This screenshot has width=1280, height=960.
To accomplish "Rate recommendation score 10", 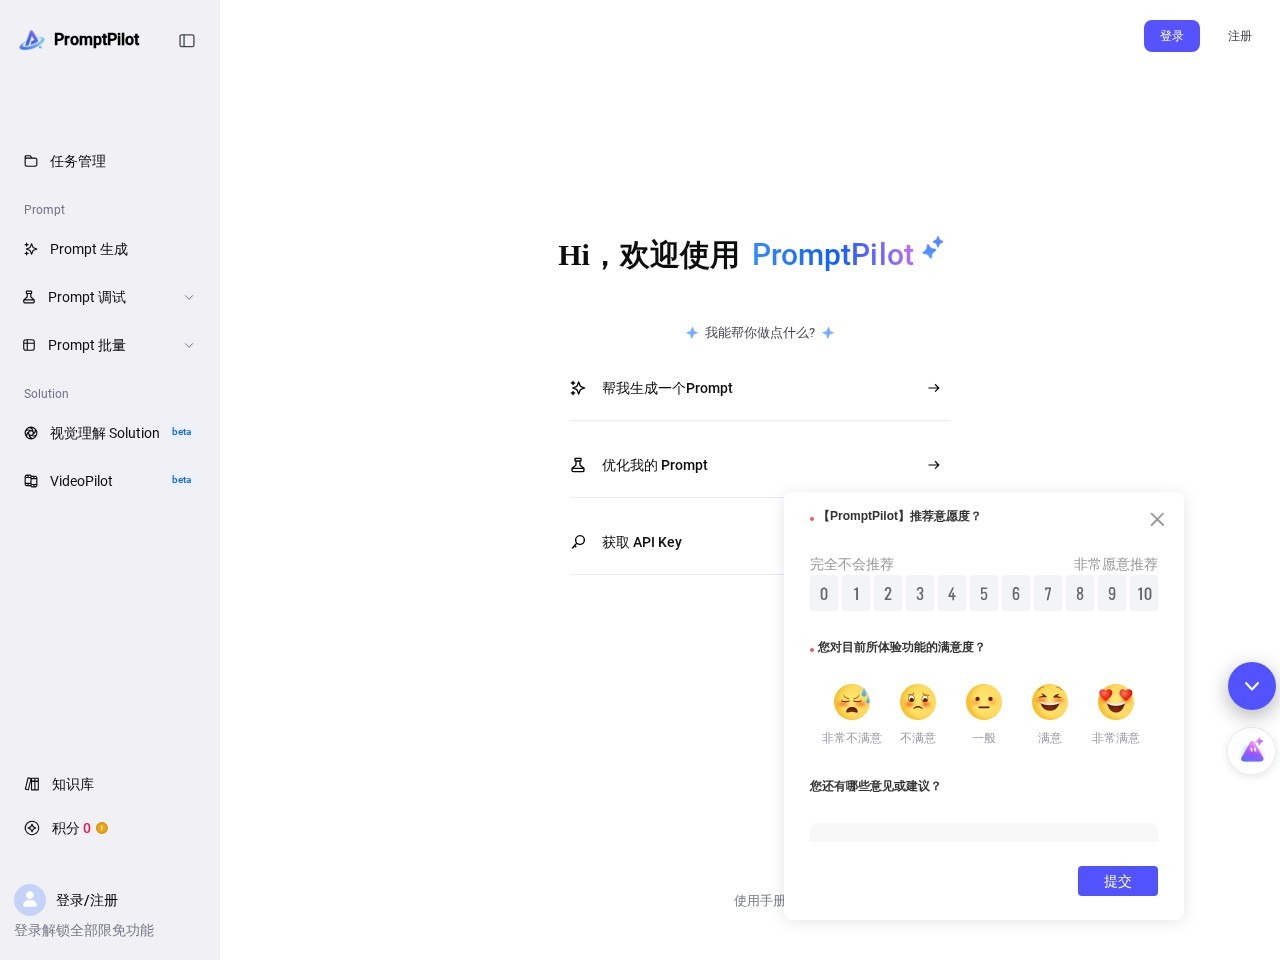I will coord(1144,594).
